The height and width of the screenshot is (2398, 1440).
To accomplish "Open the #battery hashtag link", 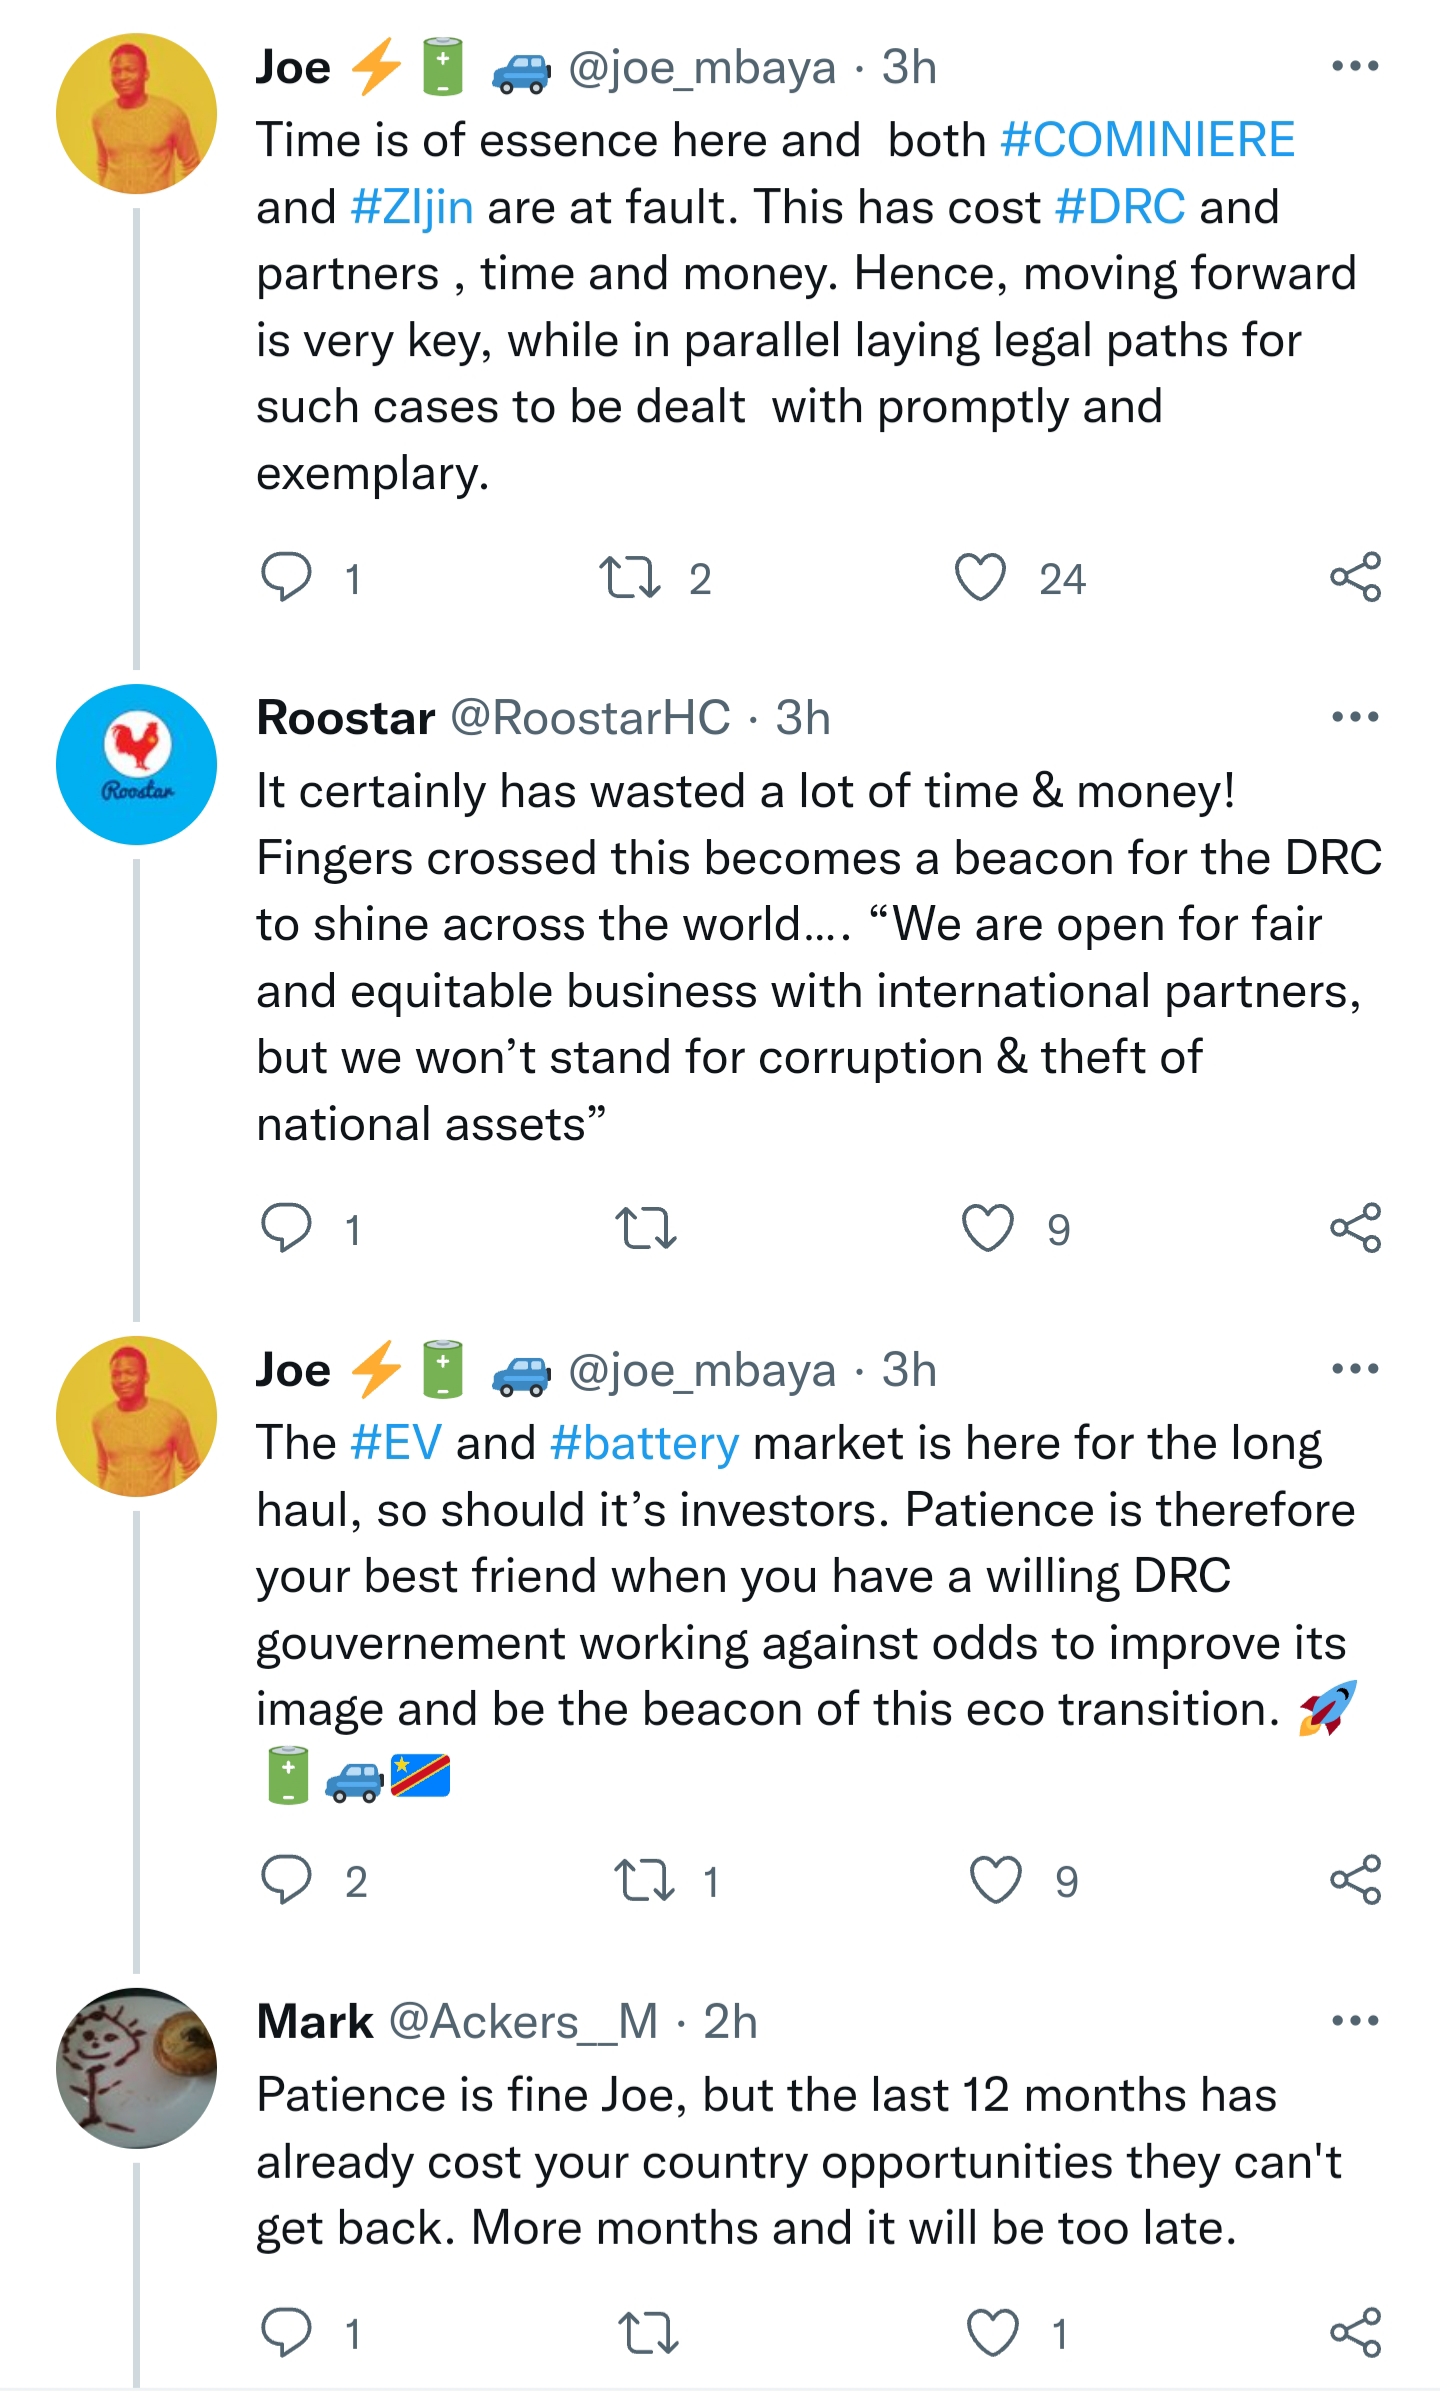I will [644, 1443].
